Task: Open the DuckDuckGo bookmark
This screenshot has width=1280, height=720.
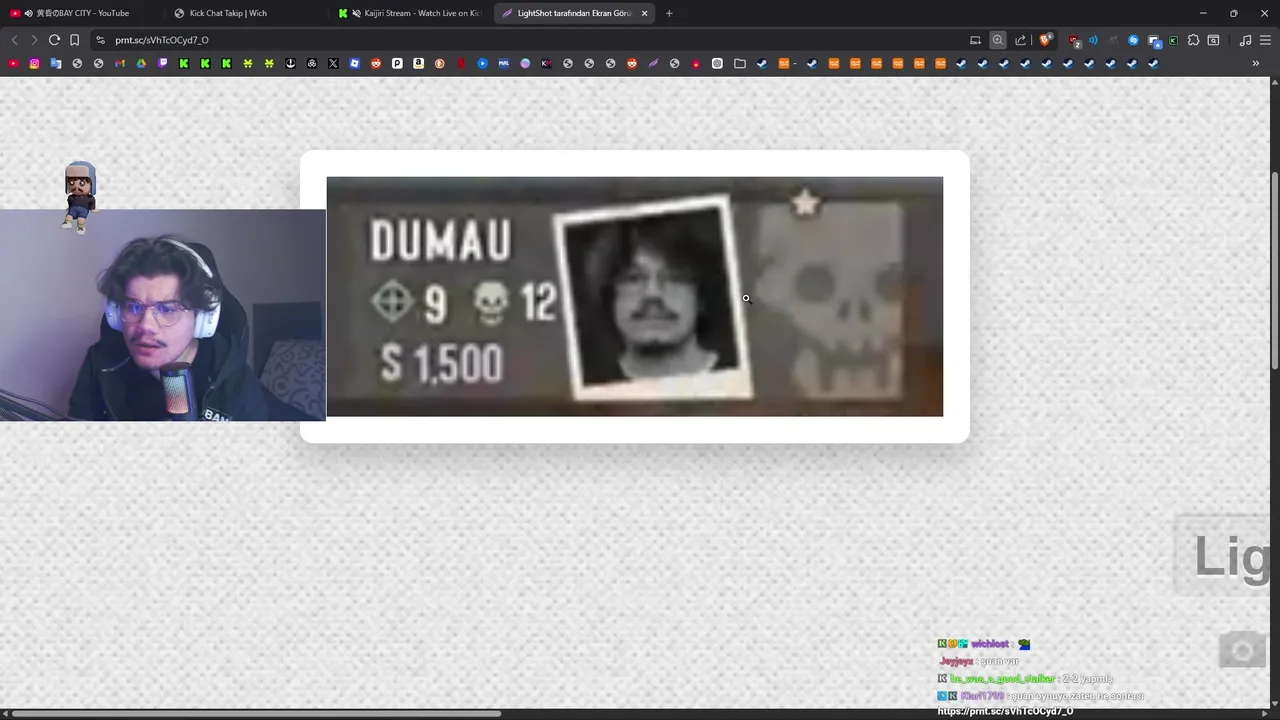Action: coord(439,63)
